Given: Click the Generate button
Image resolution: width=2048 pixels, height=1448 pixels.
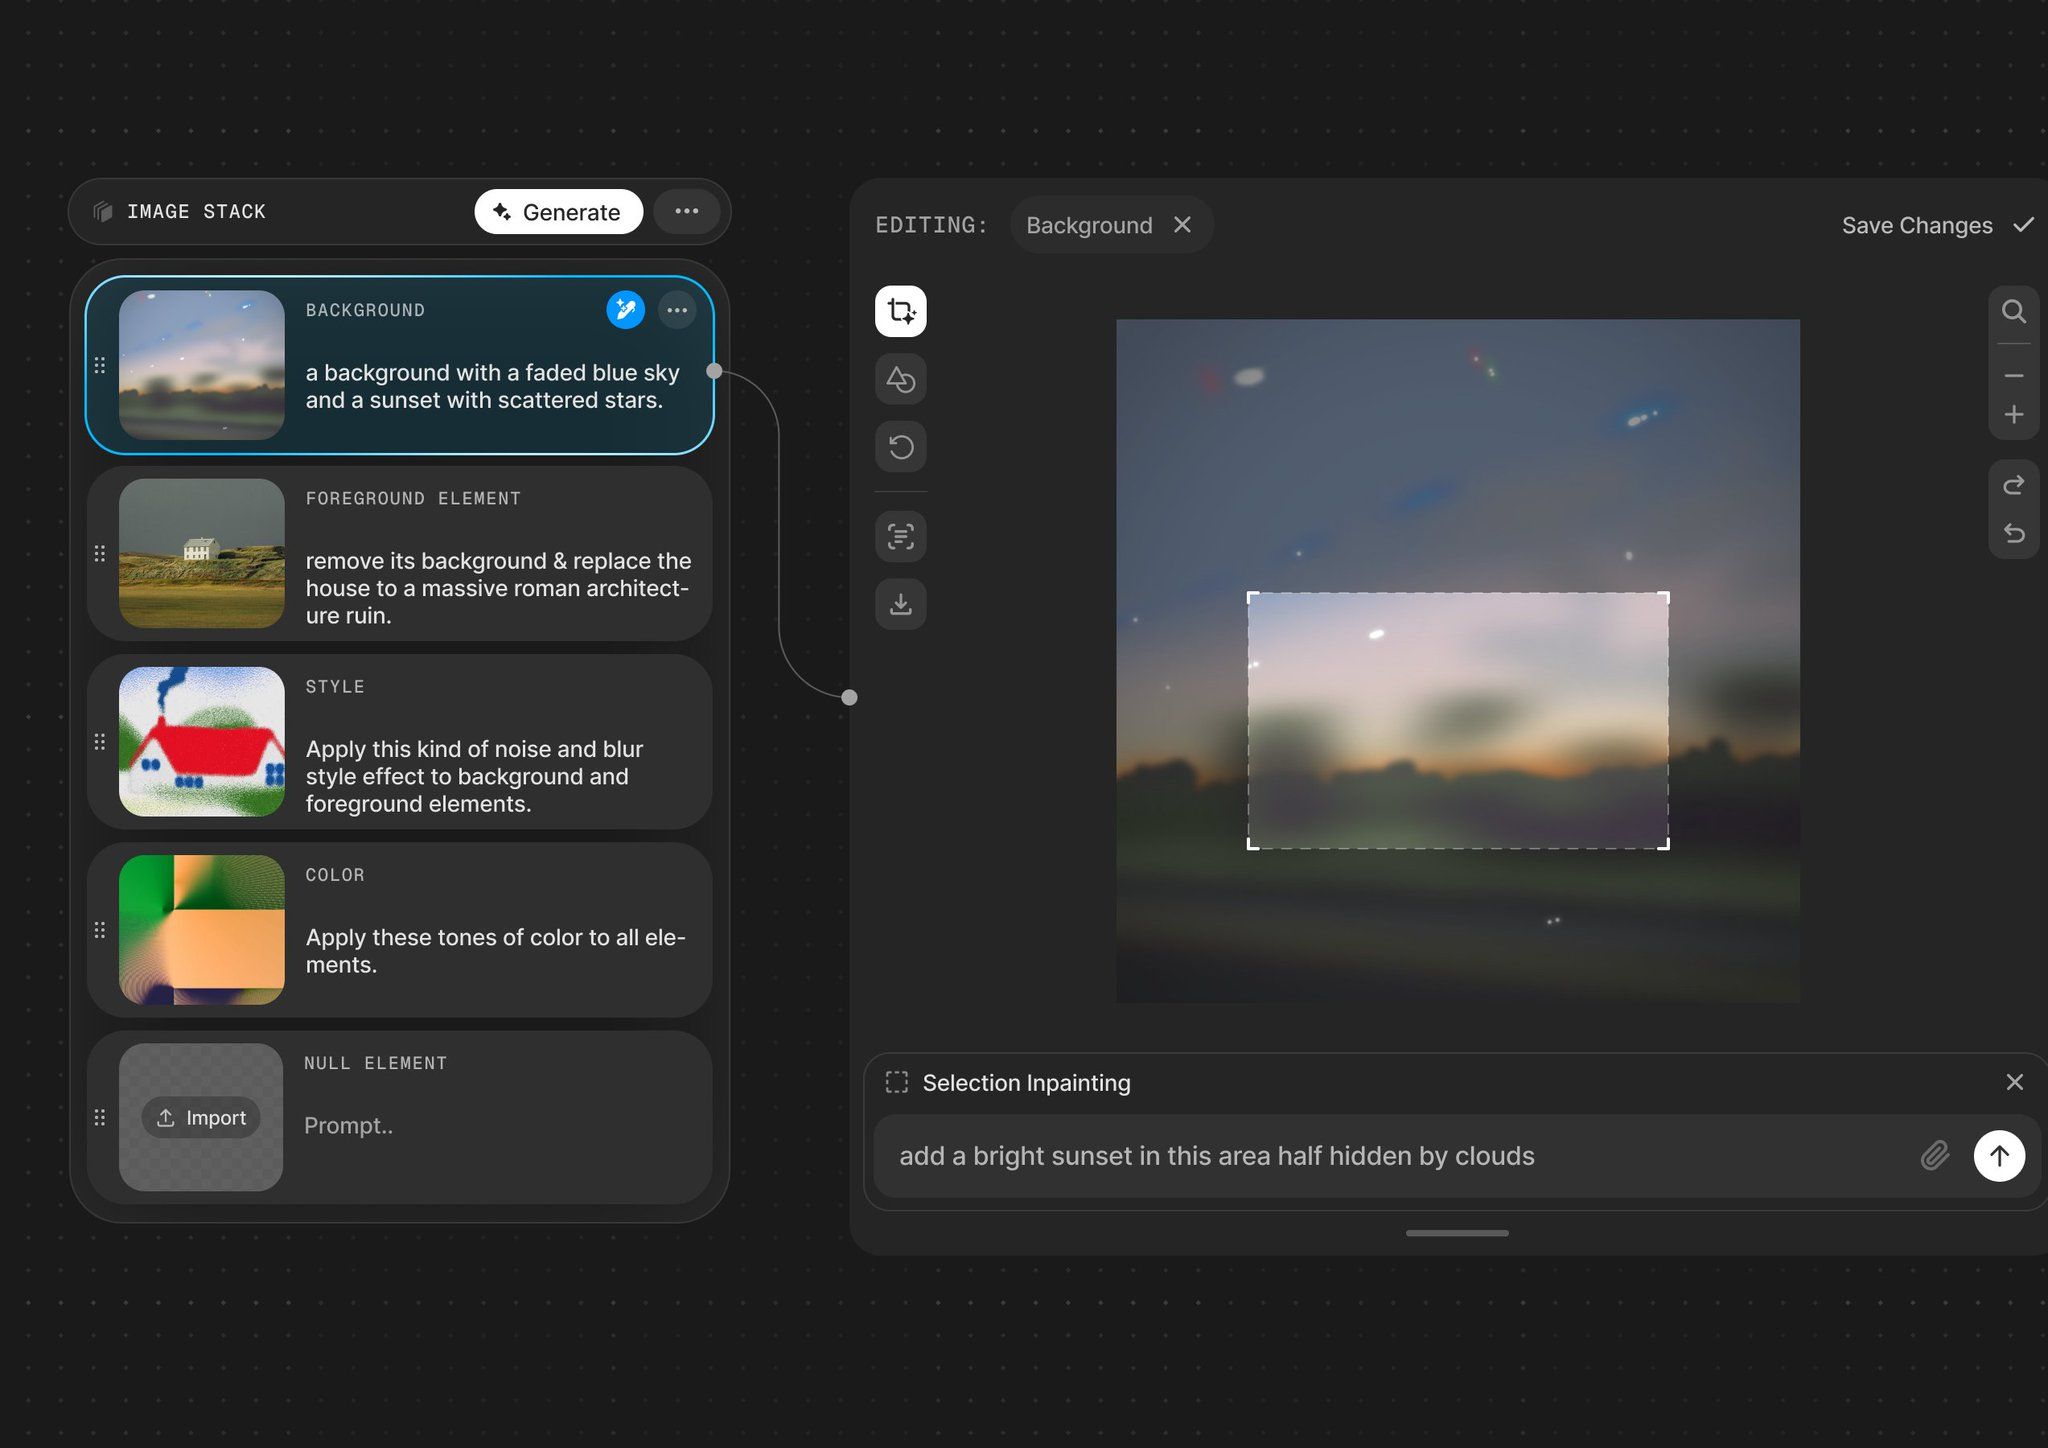Looking at the screenshot, I should (558, 212).
